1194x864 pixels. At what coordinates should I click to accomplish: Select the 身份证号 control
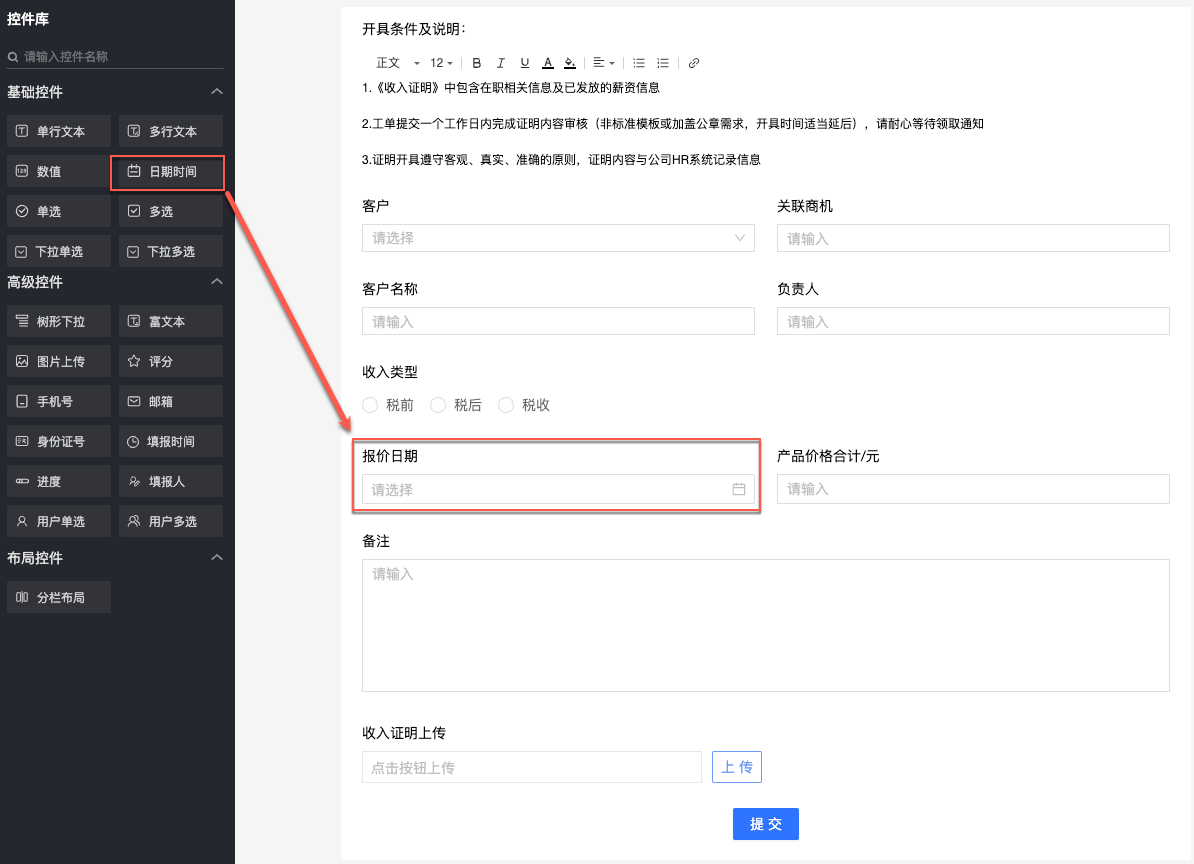(x=59, y=442)
